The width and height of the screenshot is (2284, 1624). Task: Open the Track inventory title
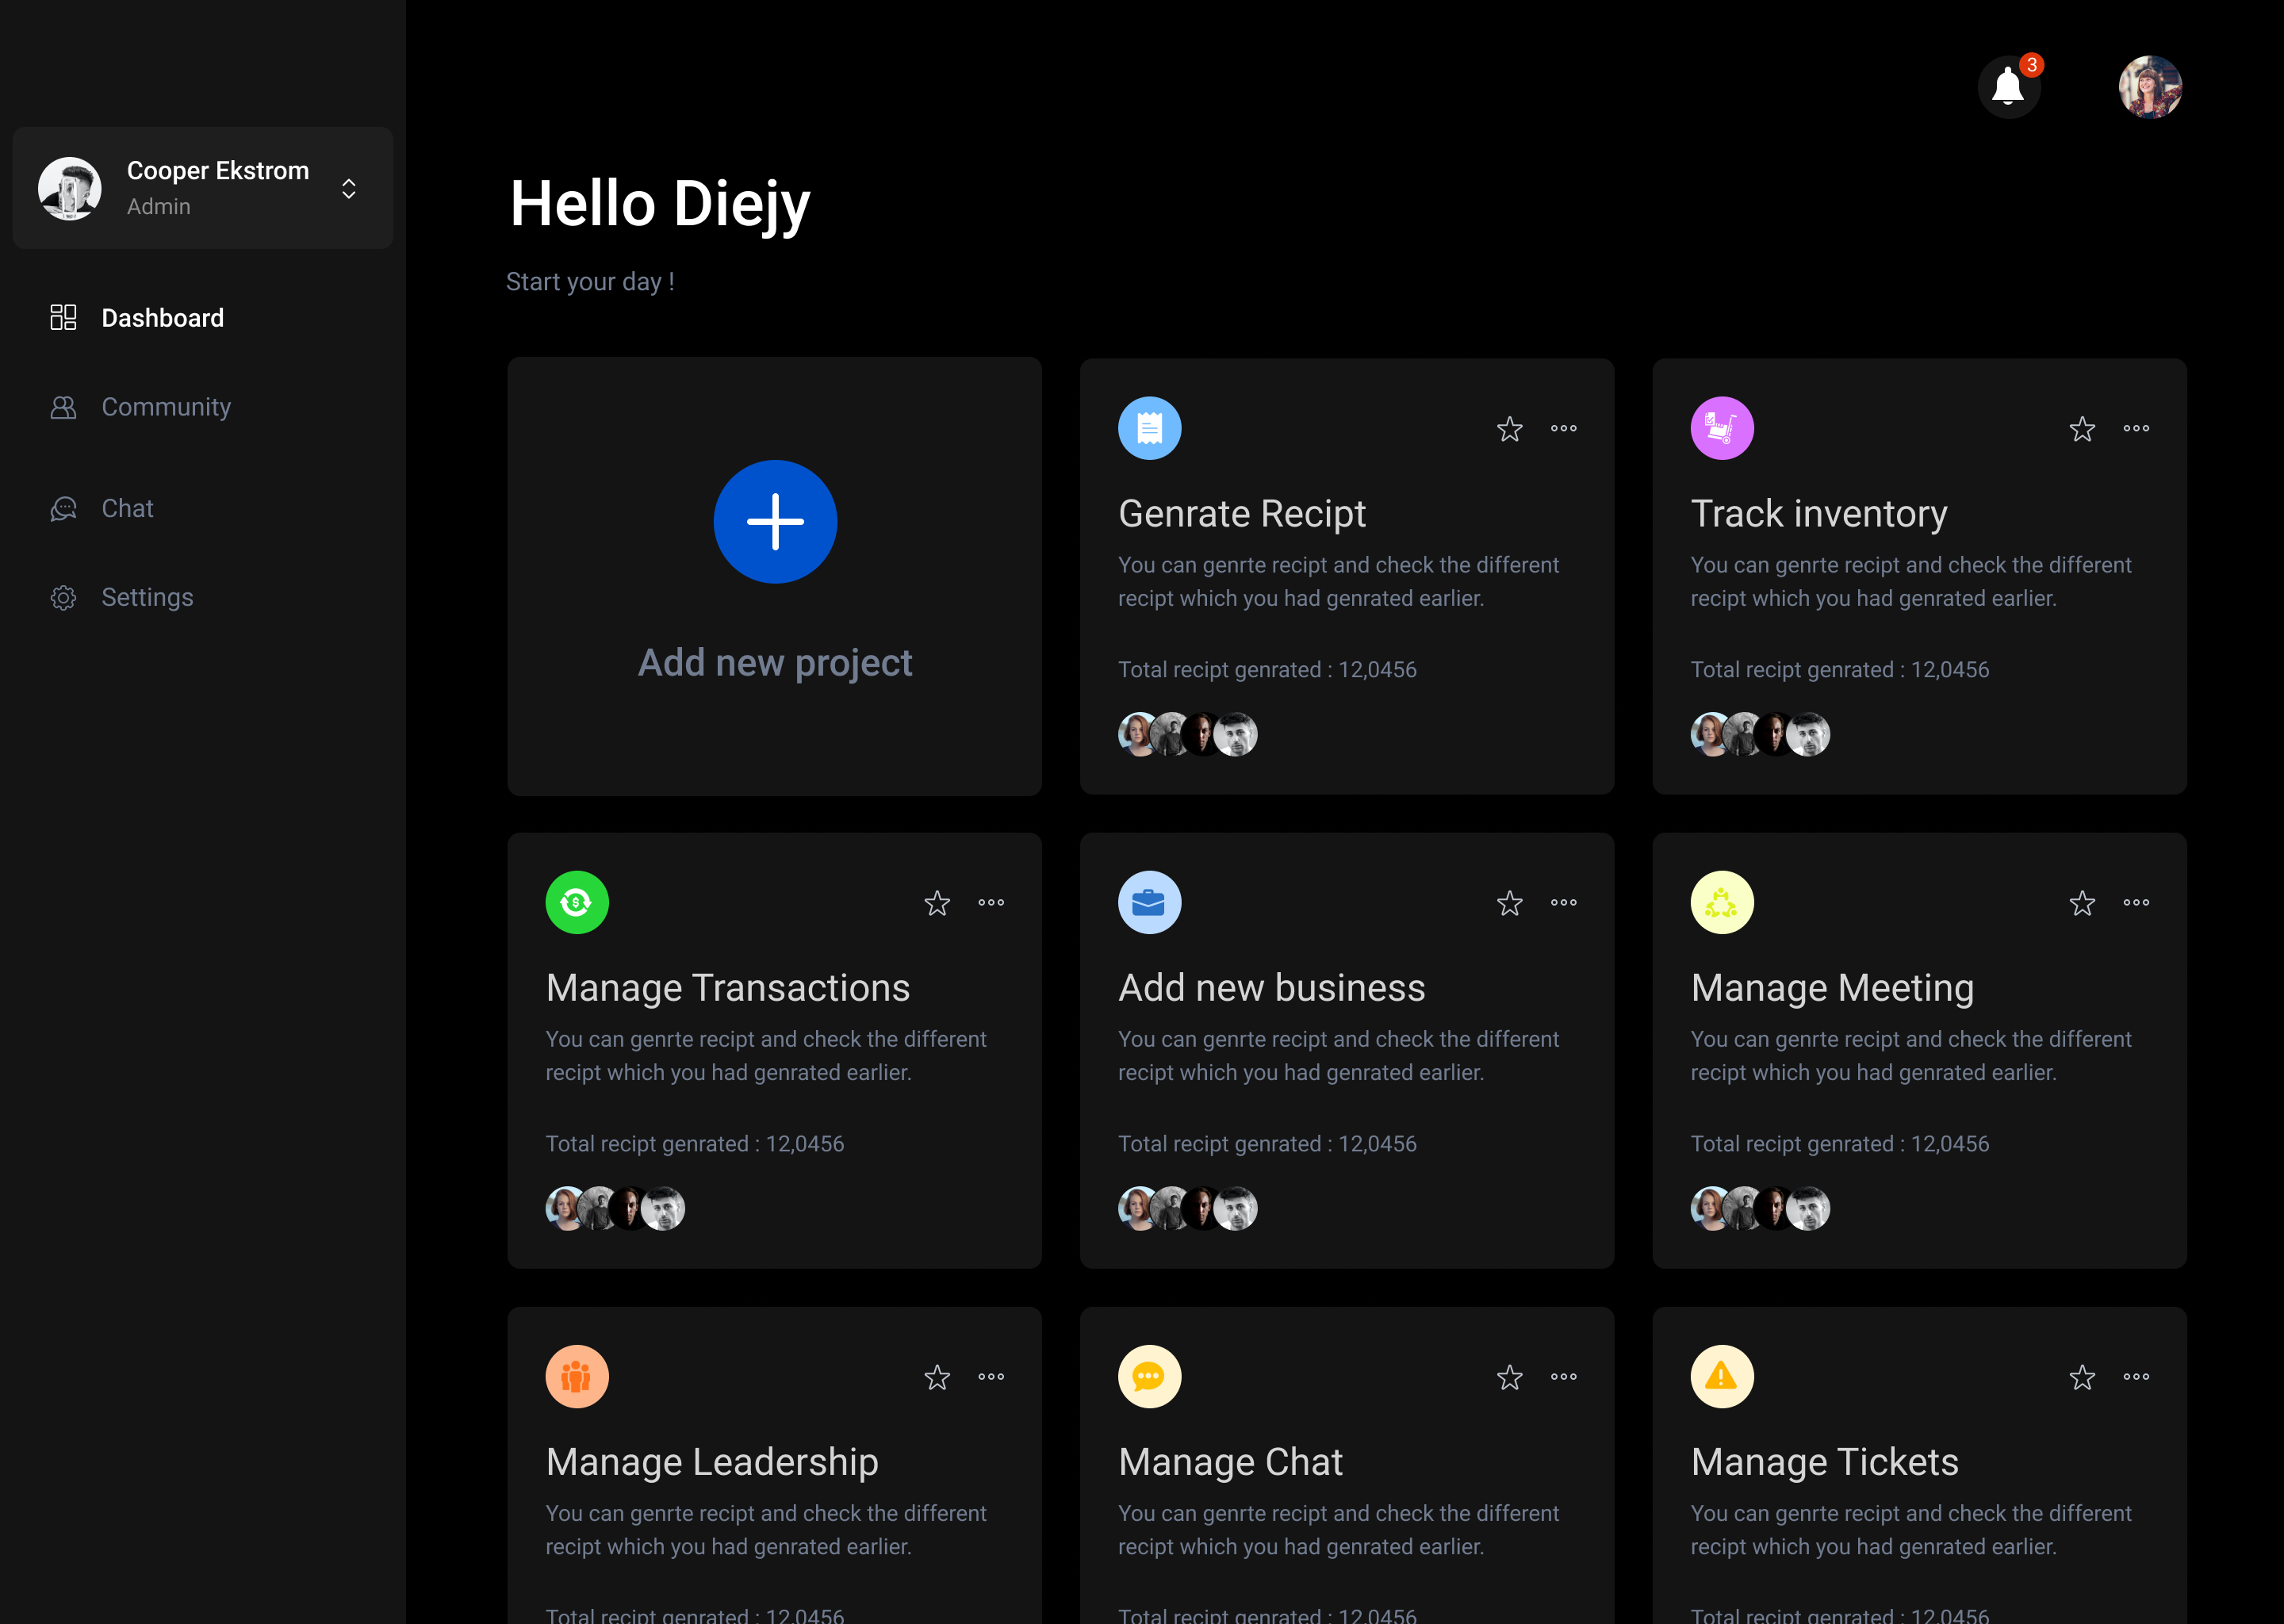[1819, 513]
